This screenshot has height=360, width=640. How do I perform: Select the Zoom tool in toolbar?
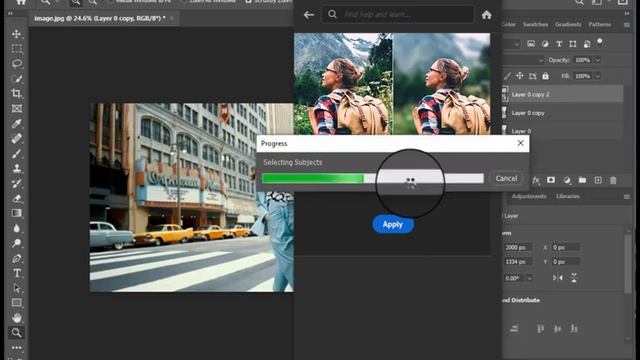[17, 333]
